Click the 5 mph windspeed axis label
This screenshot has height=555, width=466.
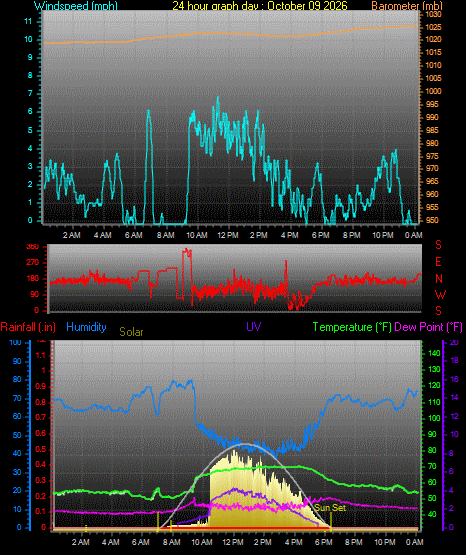(x=30, y=131)
